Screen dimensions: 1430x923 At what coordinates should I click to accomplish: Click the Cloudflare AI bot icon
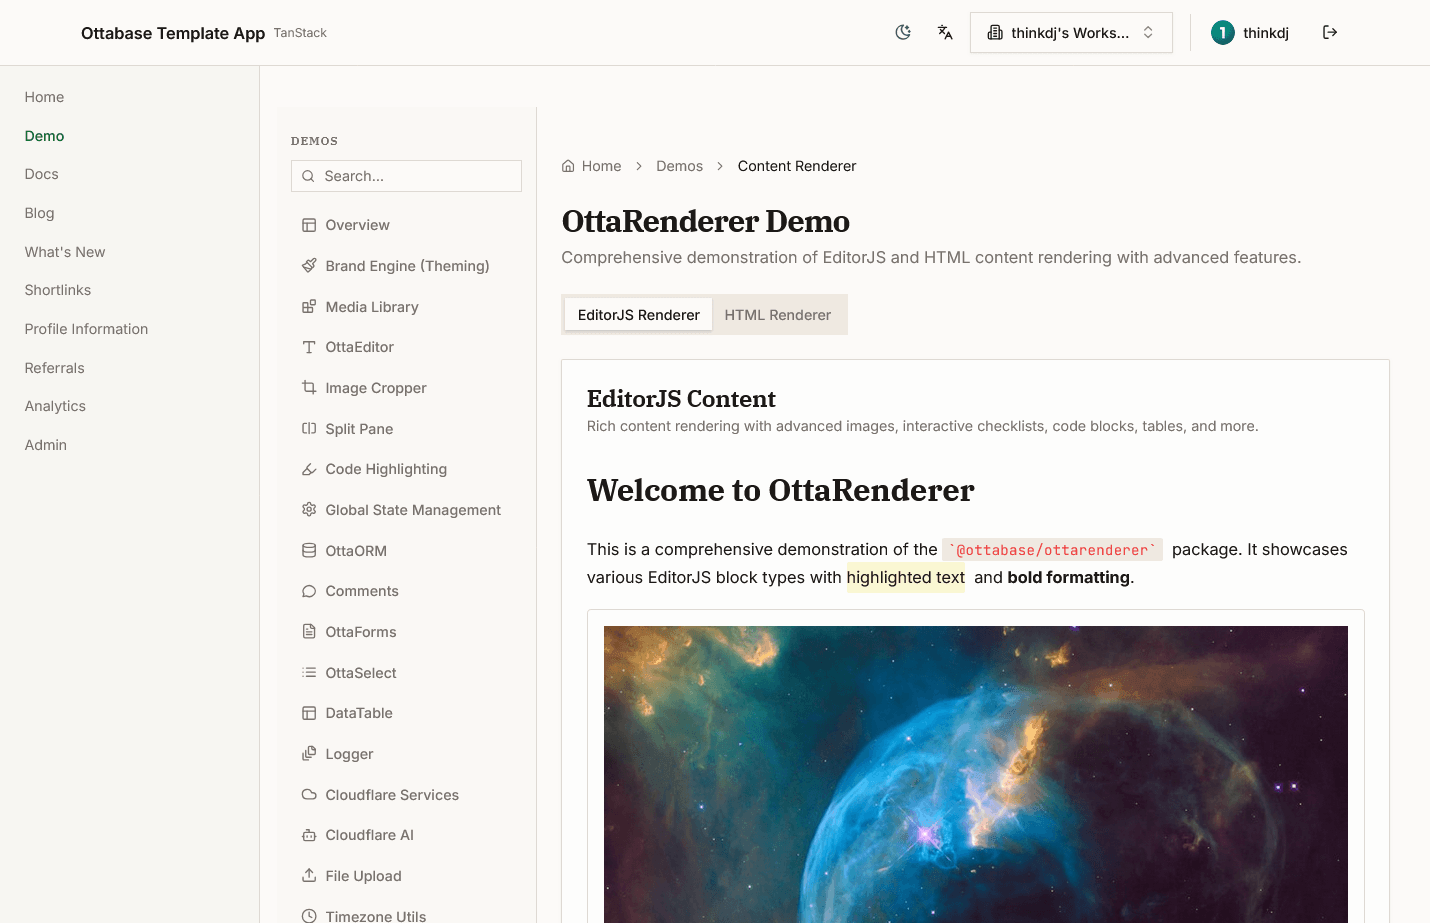[x=309, y=835]
